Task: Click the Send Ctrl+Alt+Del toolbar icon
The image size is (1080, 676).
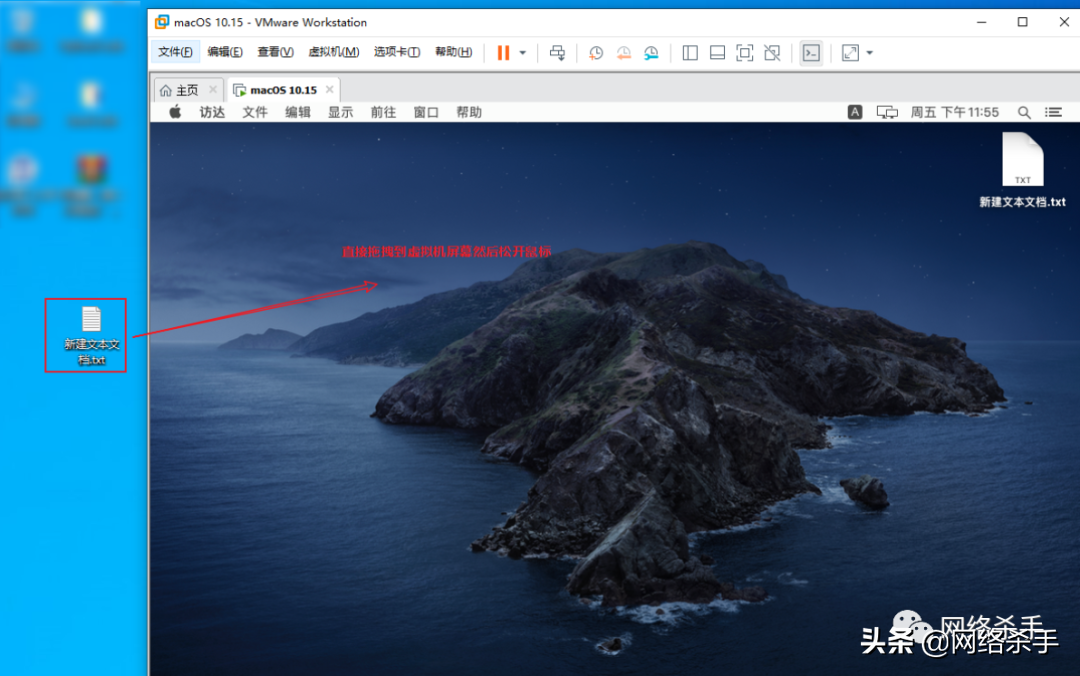Action: click(558, 53)
